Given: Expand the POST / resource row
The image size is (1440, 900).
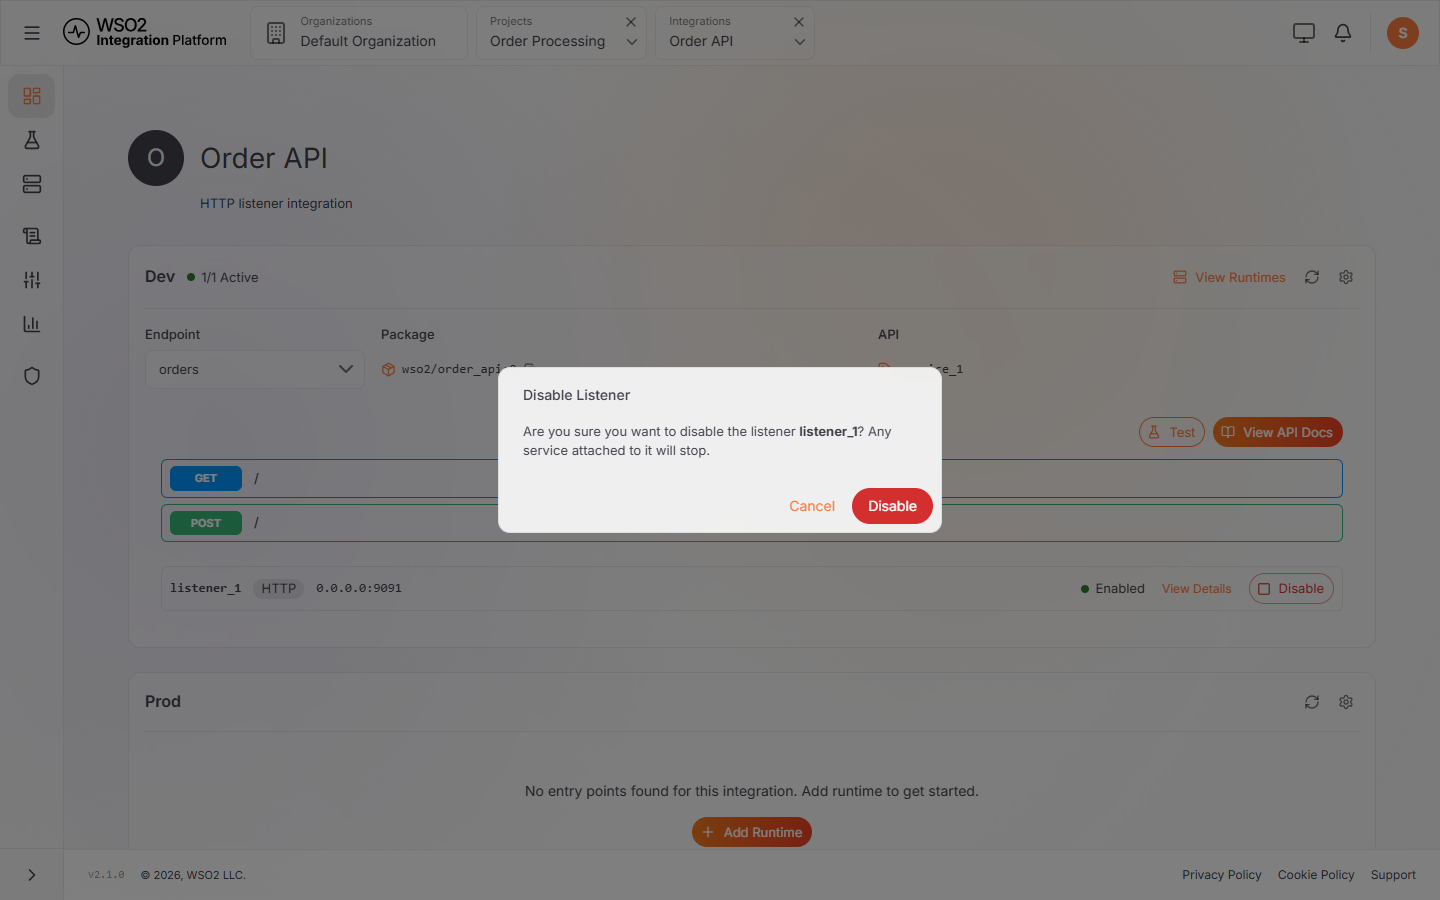Looking at the screenshot, I should click(752, 523).
